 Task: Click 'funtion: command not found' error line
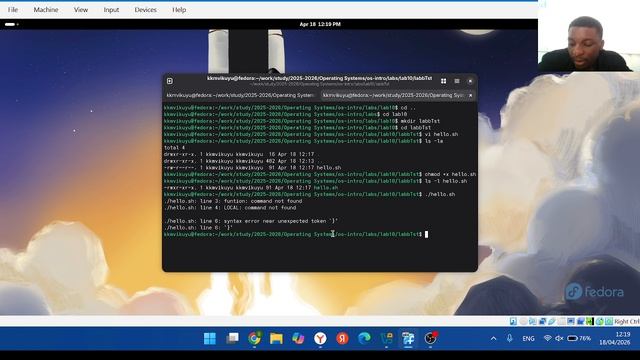click(233, 201)
